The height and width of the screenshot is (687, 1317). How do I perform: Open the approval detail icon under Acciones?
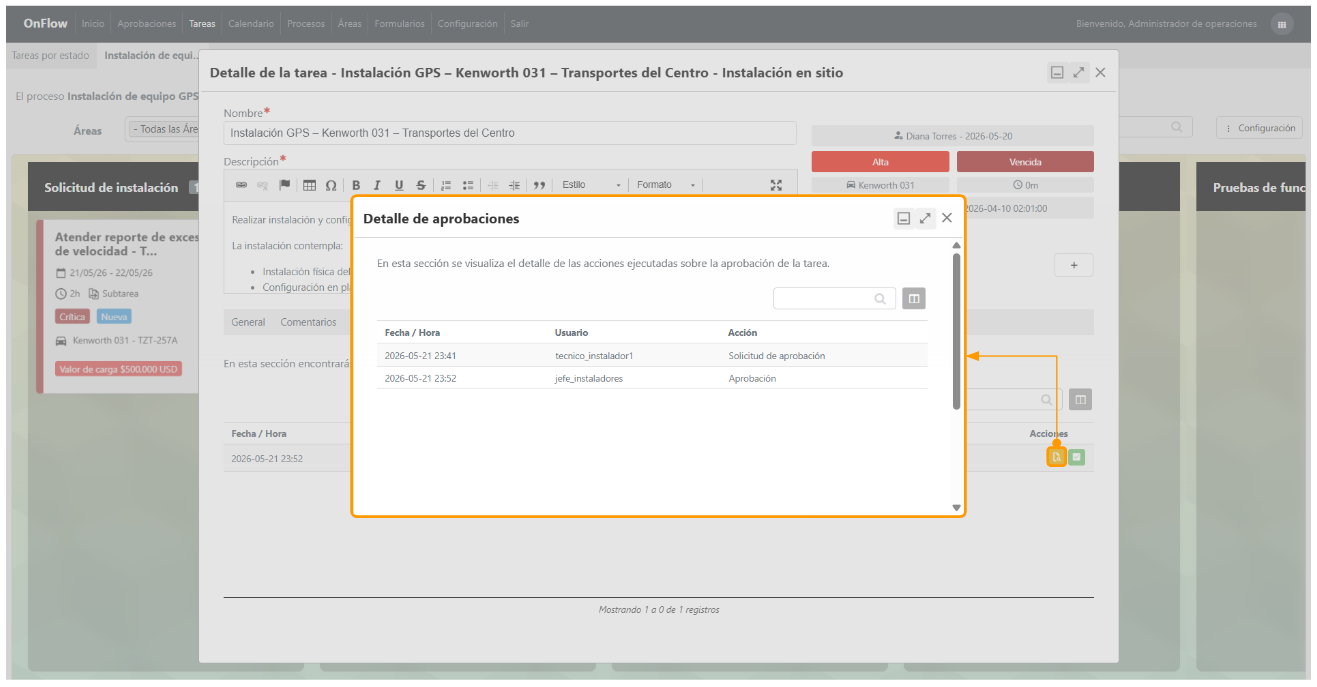point(1056,457)
